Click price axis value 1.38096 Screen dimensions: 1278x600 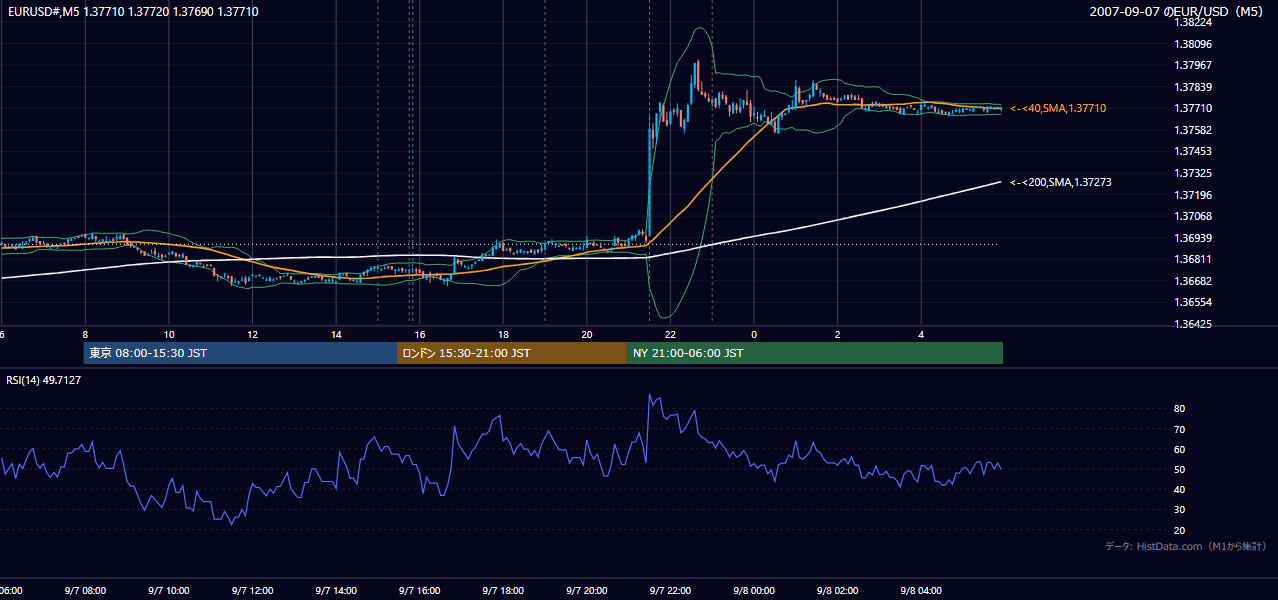[x=1193, y=44]
